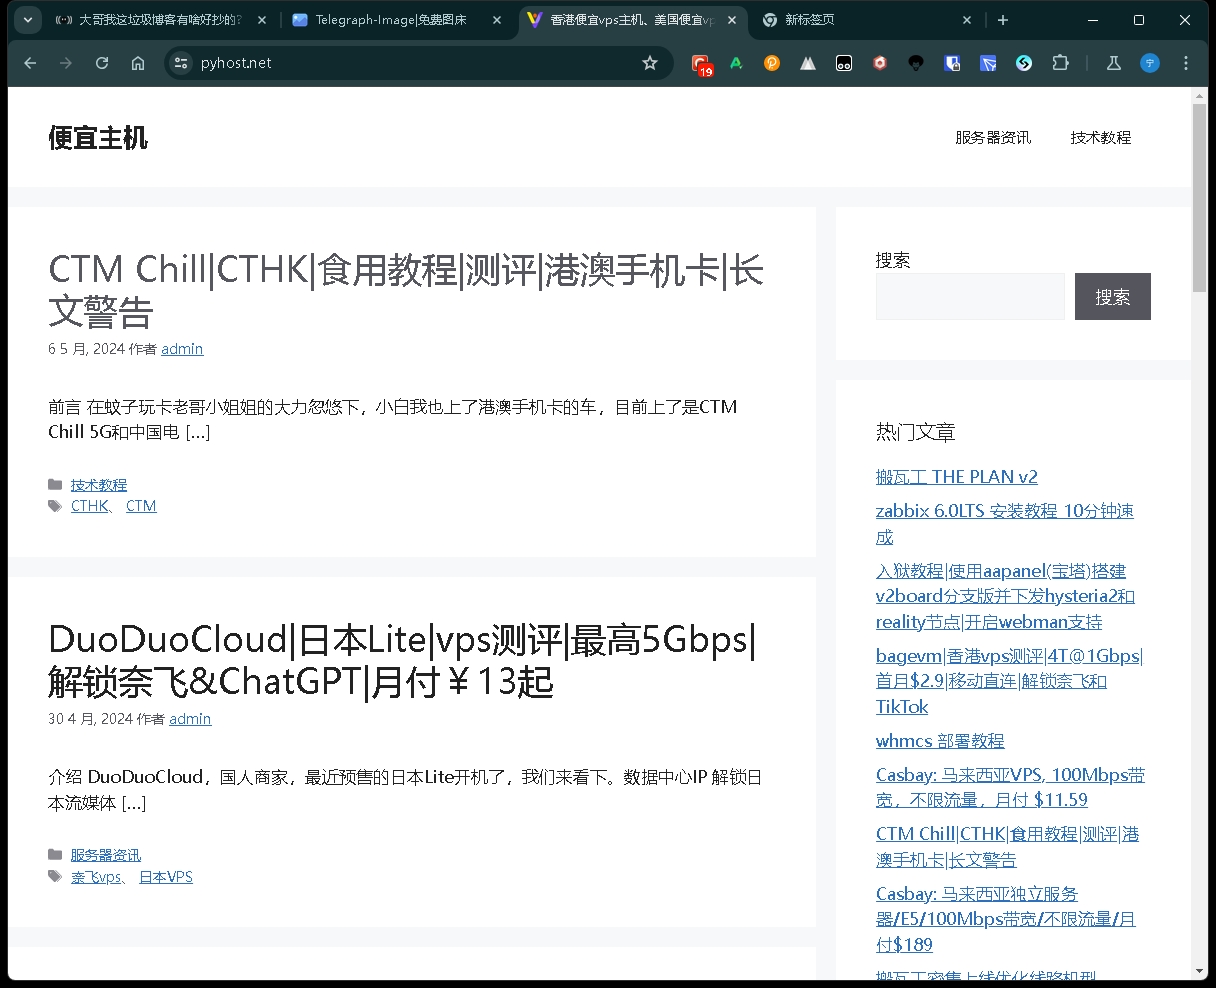Screen dimensions: 1216x988
Task: Open admin author link under DuoDuoCloud post
Action: (190, 719)
